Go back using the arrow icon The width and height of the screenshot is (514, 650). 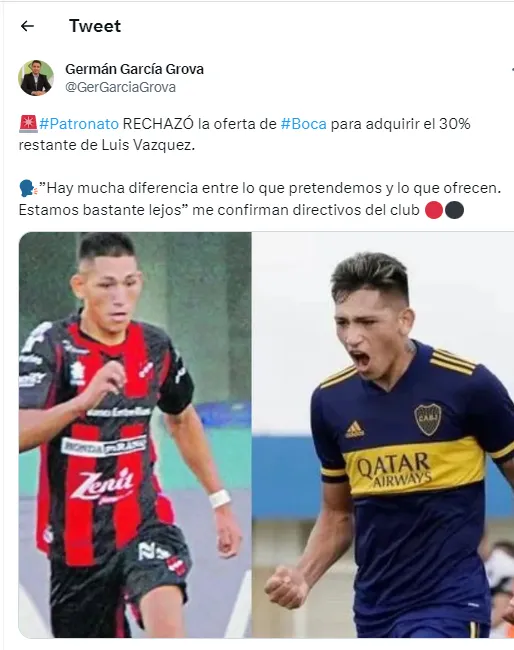[x=27, y=26]
